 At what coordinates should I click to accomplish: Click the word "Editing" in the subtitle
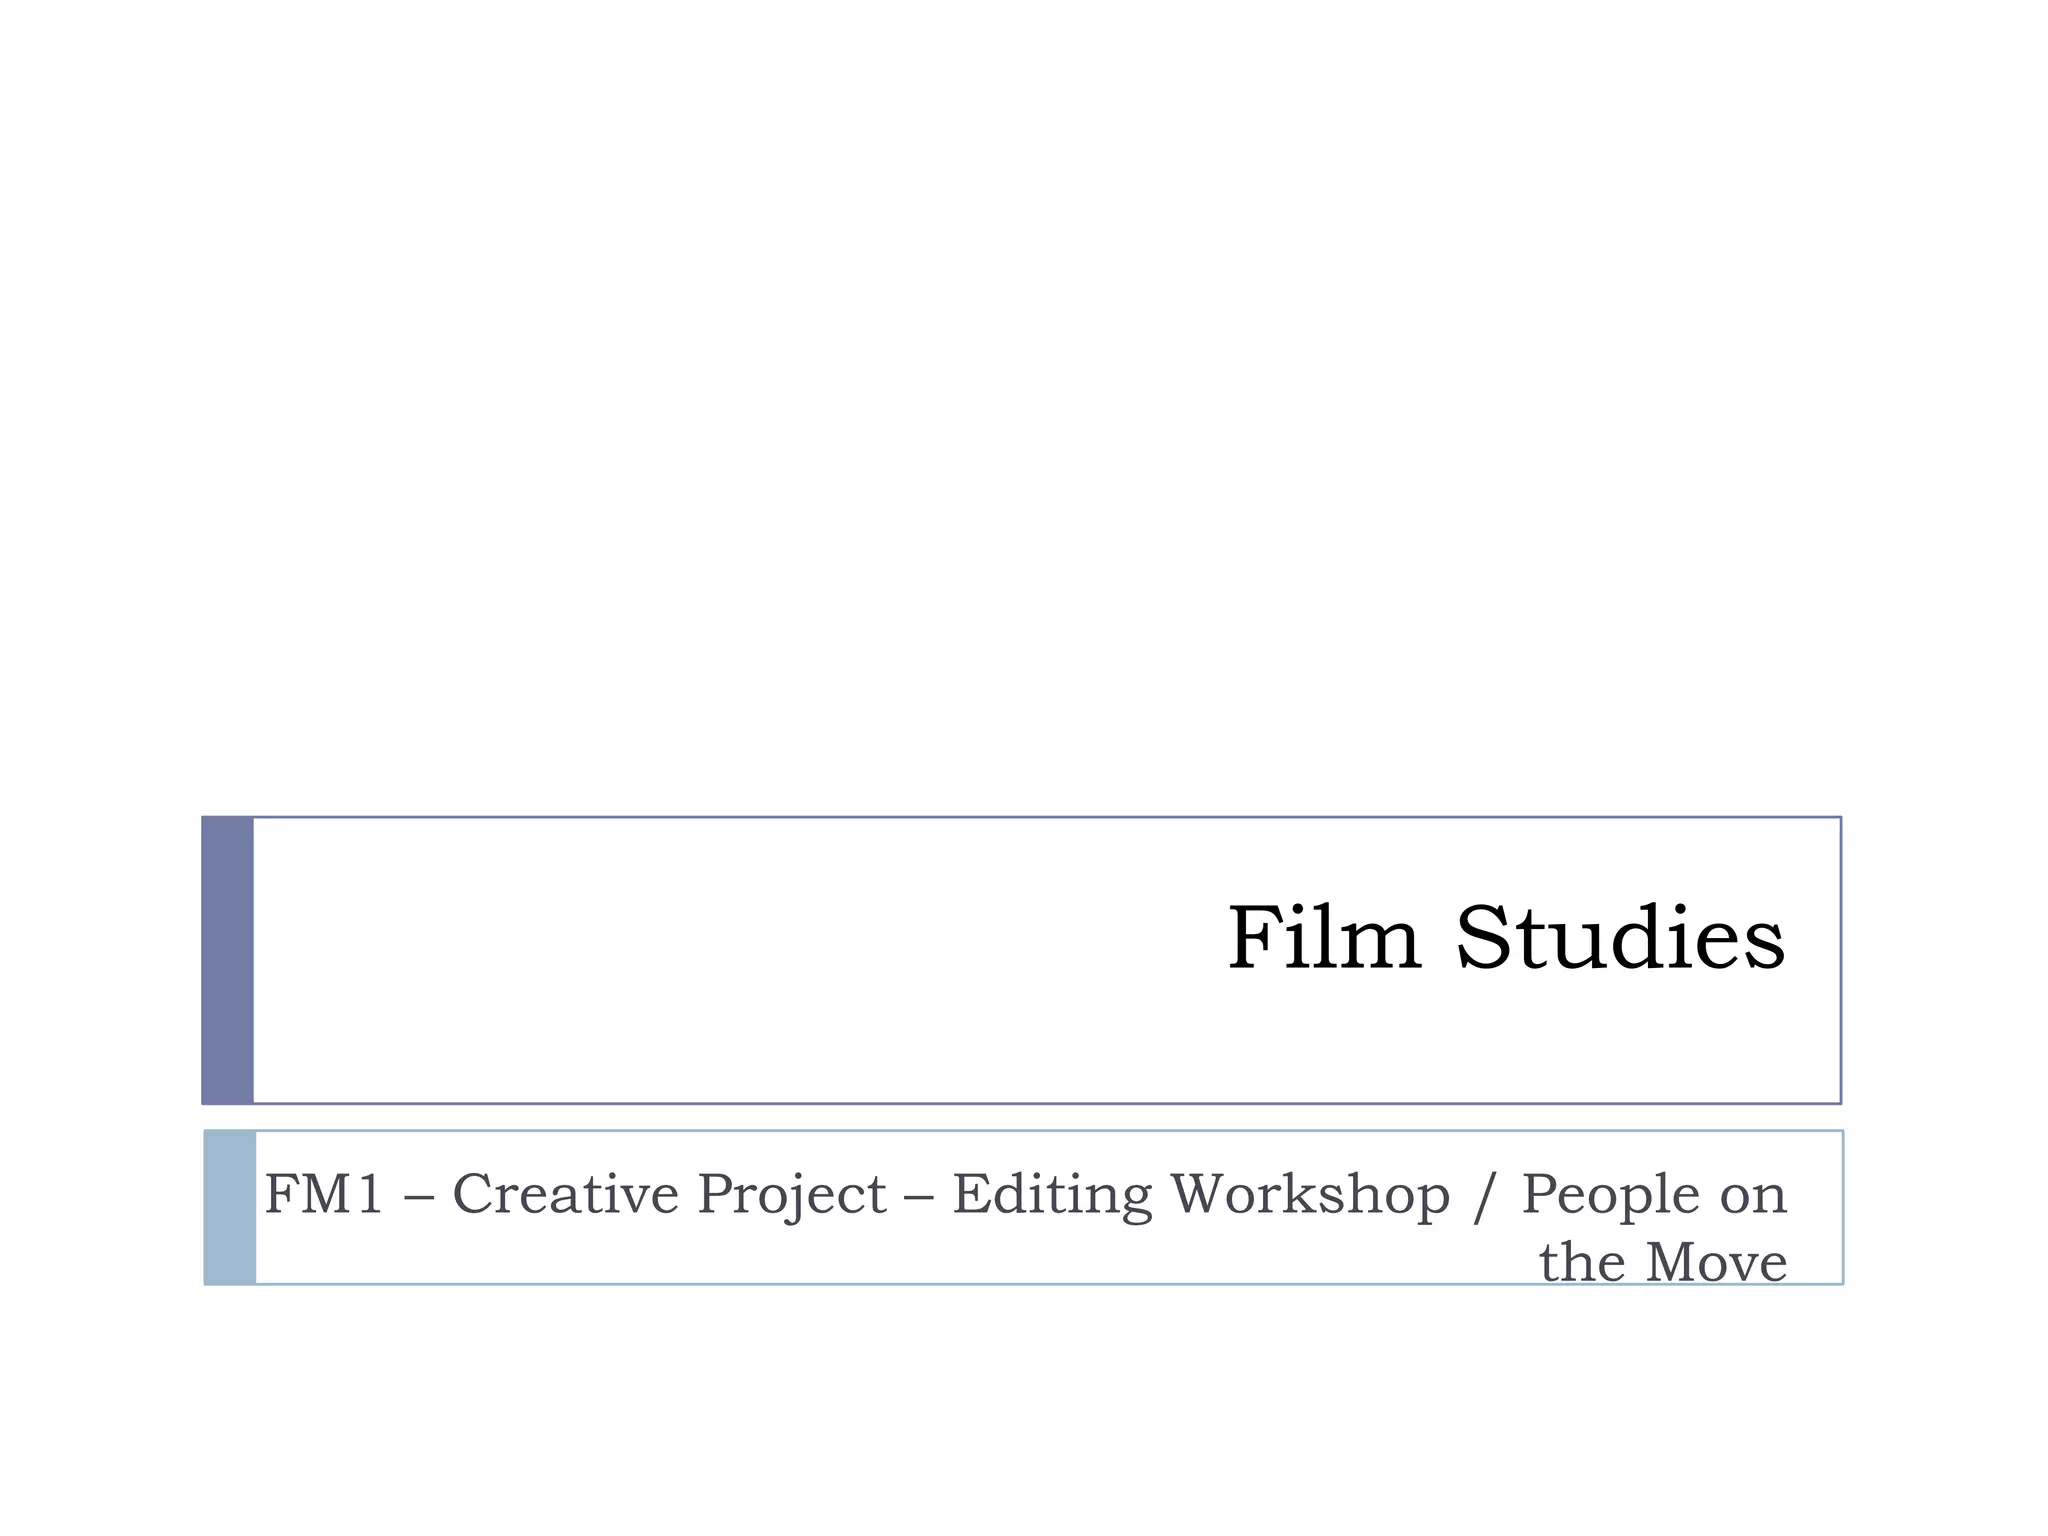point(1050,1196)
